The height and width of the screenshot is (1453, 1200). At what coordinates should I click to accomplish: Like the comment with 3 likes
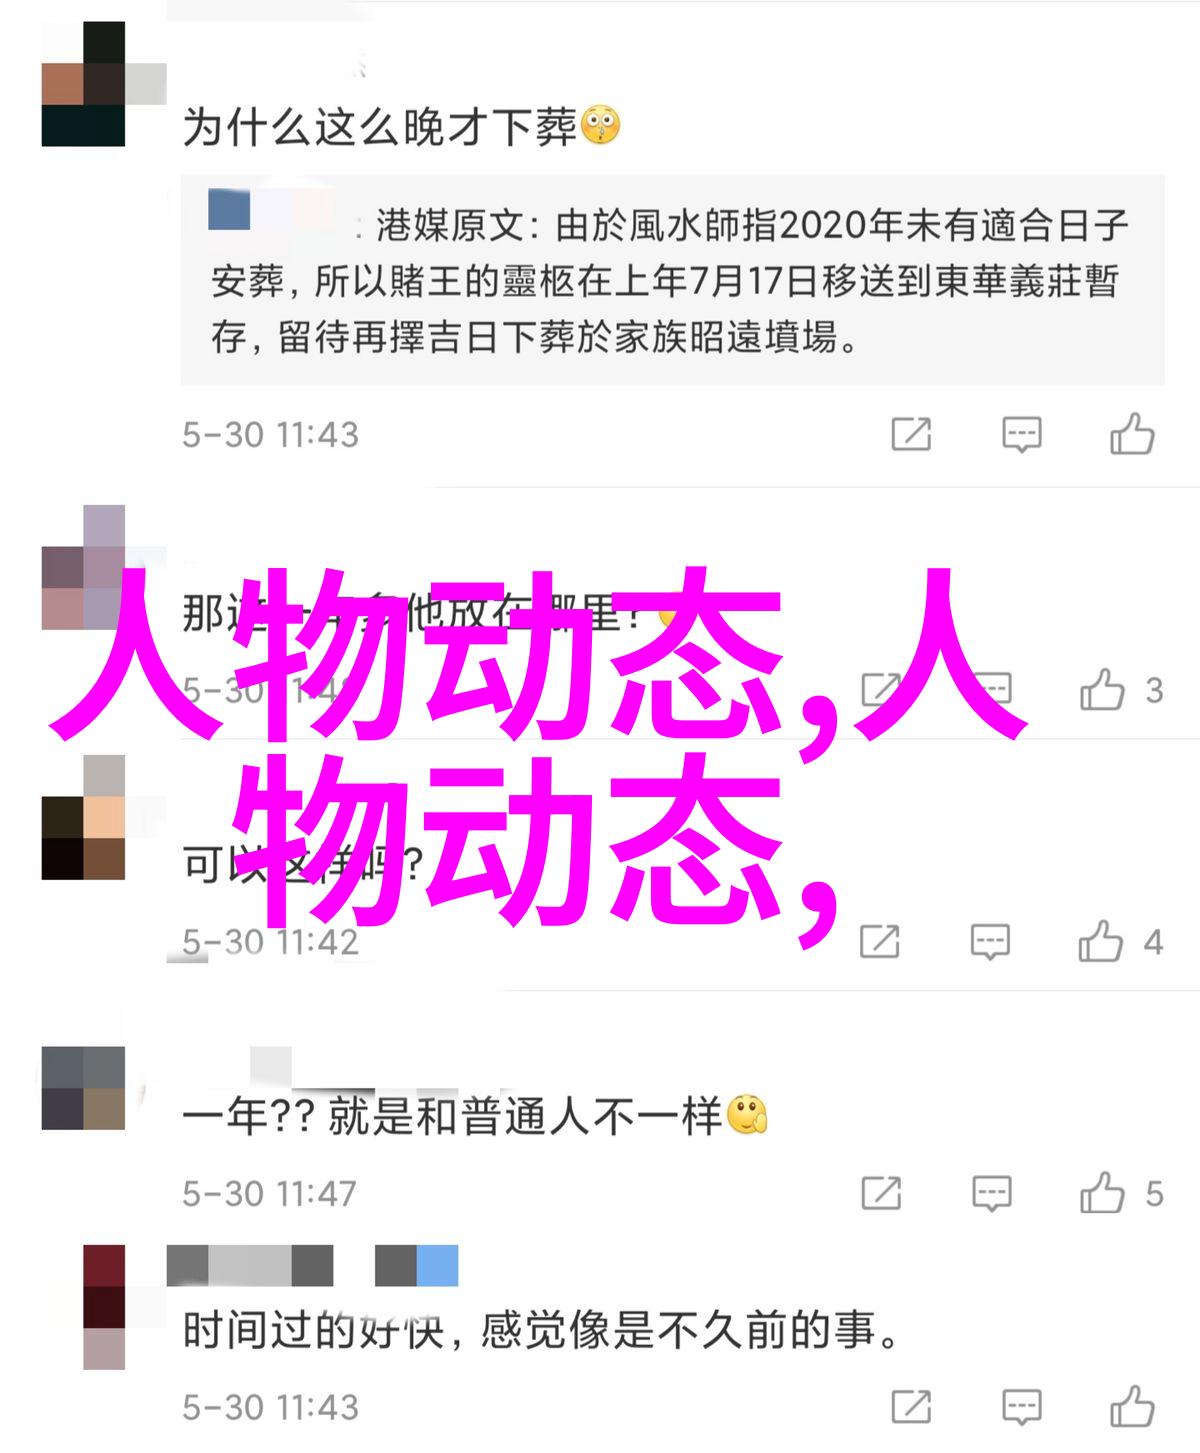pyautogui.click(x=1102, y=690)
